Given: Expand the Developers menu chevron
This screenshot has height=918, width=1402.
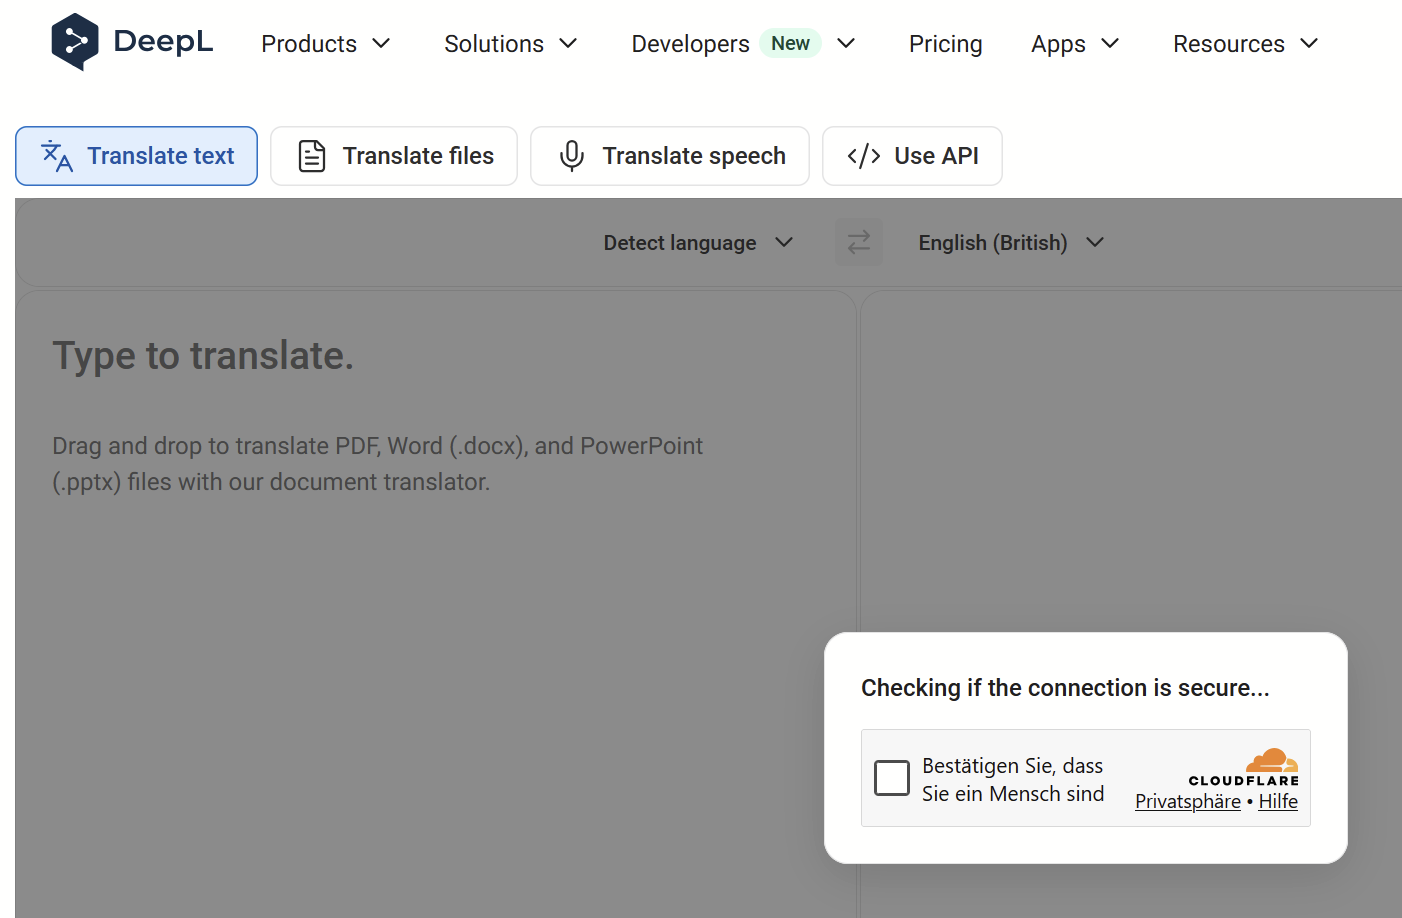Looking at the screenshot, I should [x=846, y=44].
